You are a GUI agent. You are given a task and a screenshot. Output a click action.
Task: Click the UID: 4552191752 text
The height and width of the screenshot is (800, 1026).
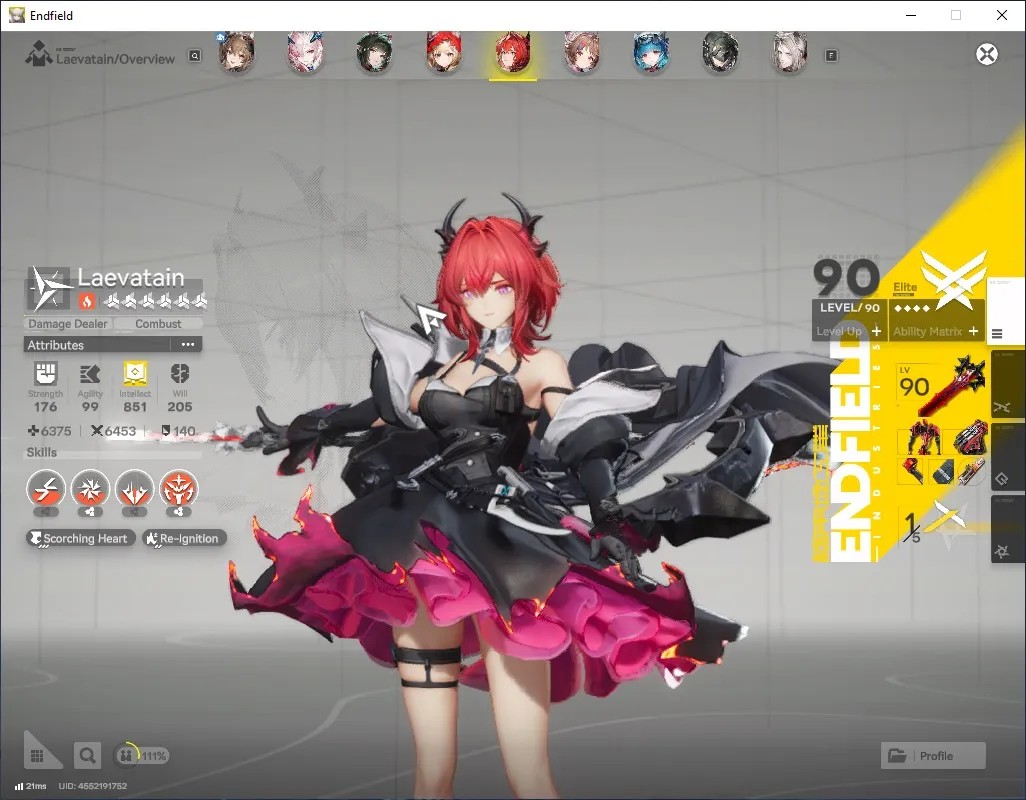click(x=92, y=786)
